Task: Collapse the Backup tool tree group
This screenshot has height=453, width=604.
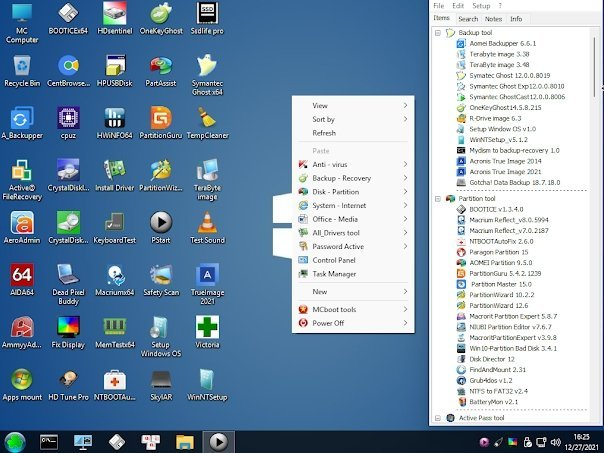Action: click(438, 33)
